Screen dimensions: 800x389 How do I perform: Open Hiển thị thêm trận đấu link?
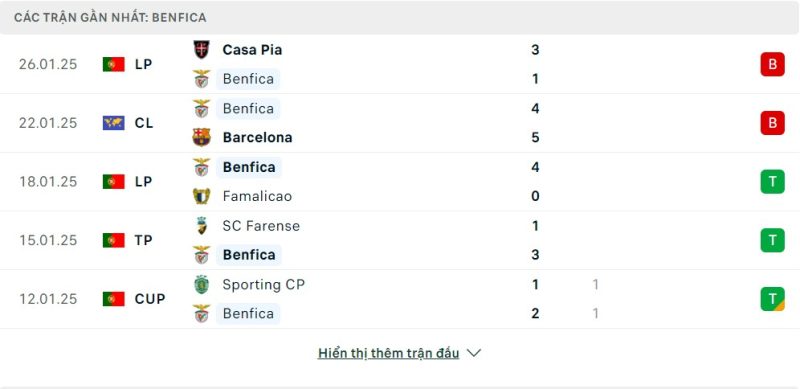pyautogui.click(x=388, y=353)
